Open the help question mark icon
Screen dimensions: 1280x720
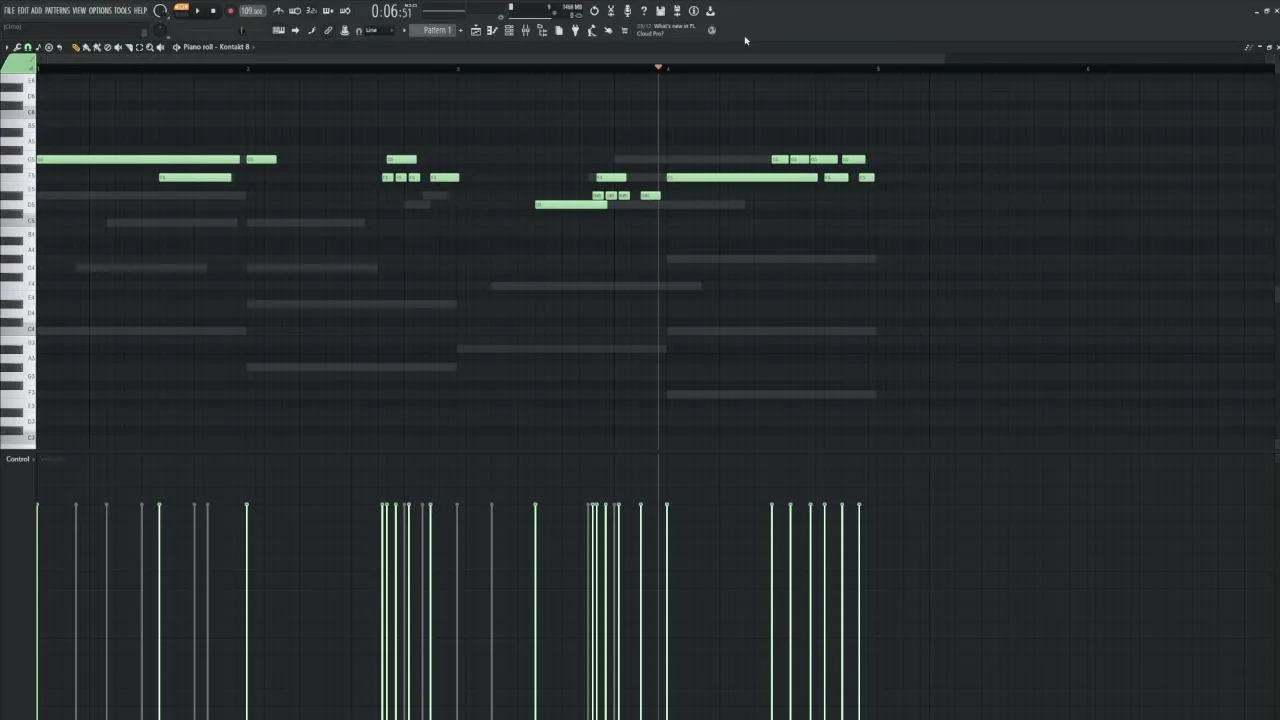click(x=644, y=11)
